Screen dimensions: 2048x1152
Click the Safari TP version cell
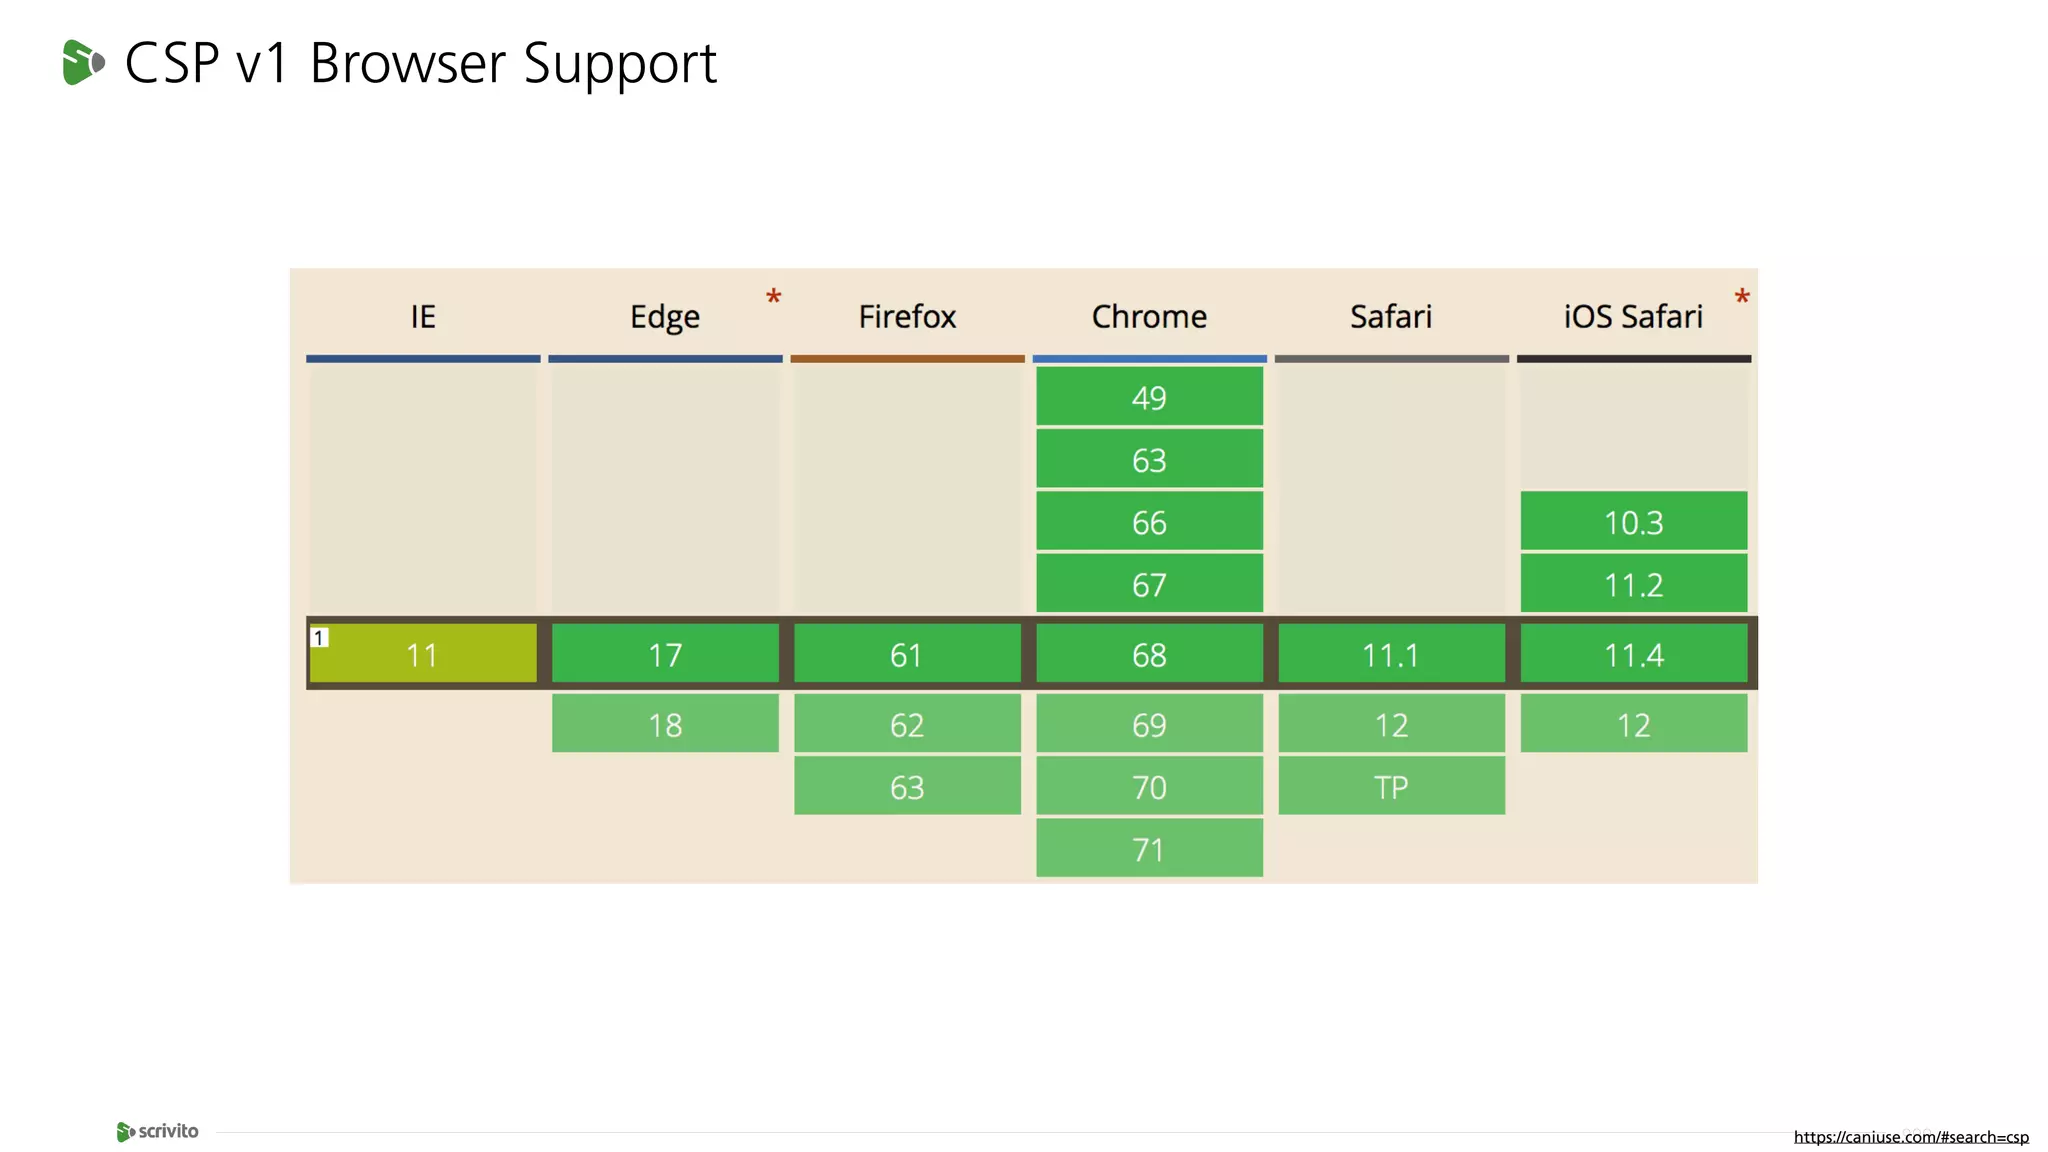click(1391, 787)
